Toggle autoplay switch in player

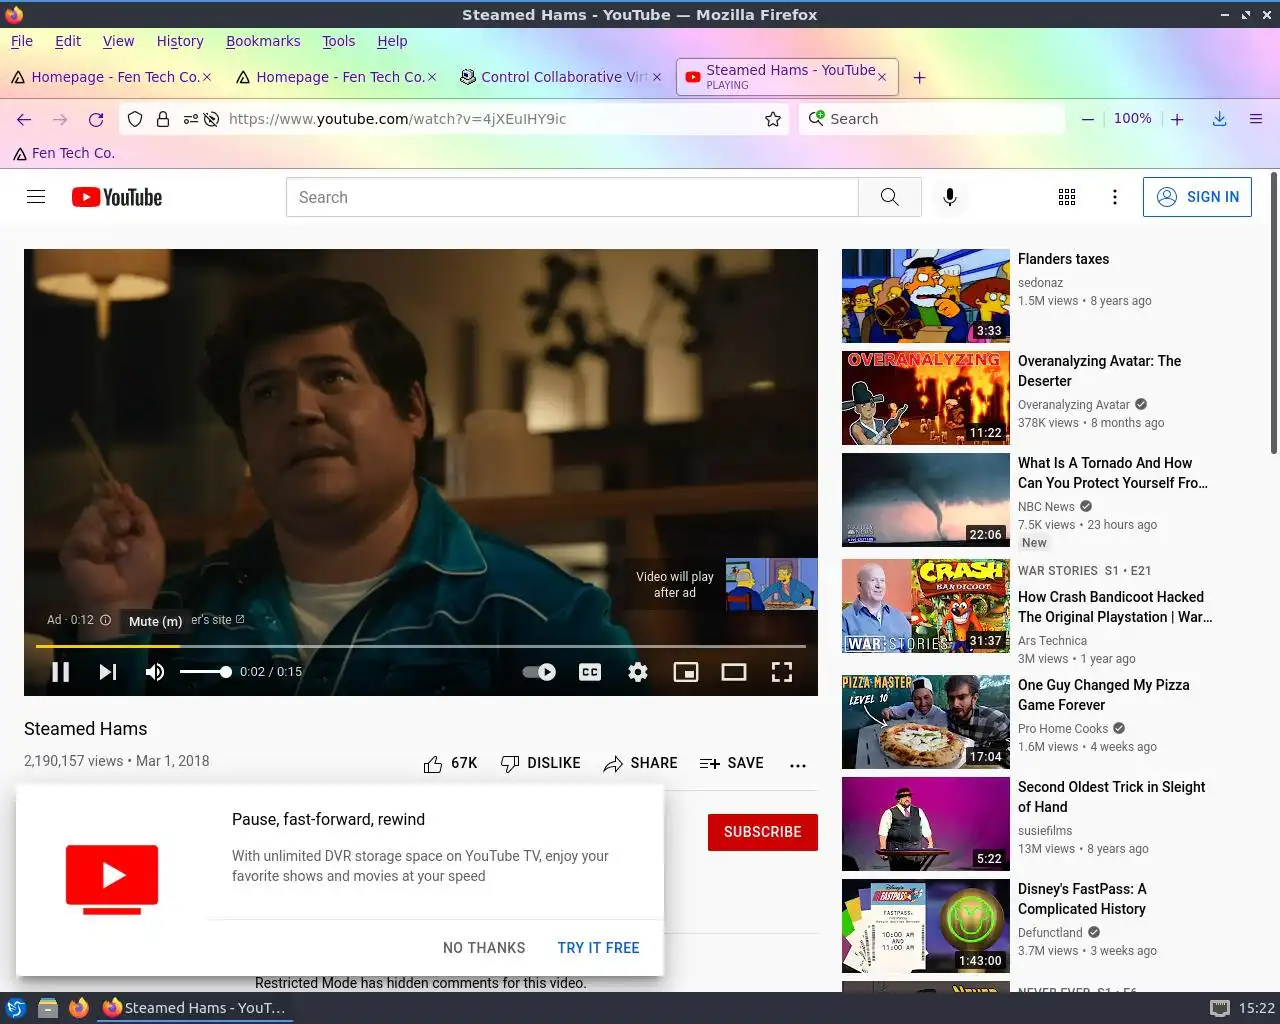click(x=540, y=672)
